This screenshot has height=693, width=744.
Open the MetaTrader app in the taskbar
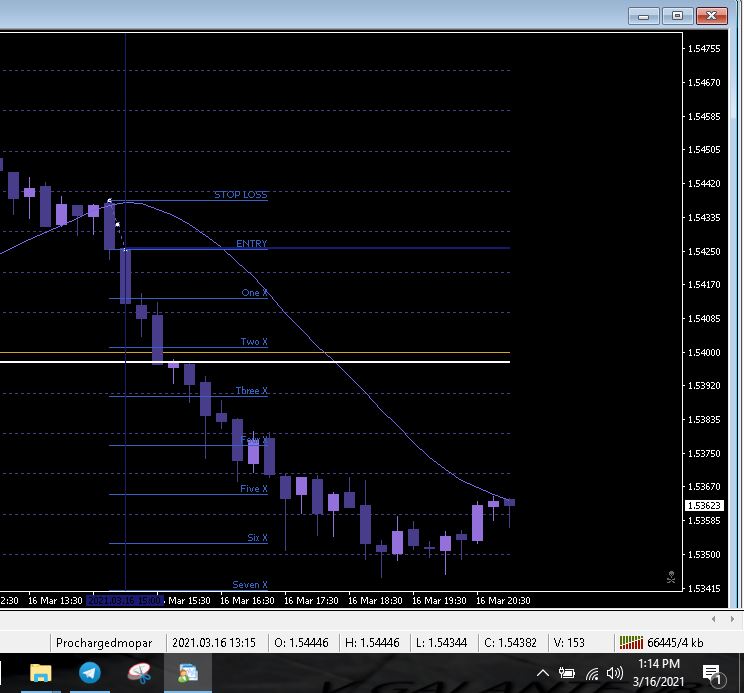188,673
